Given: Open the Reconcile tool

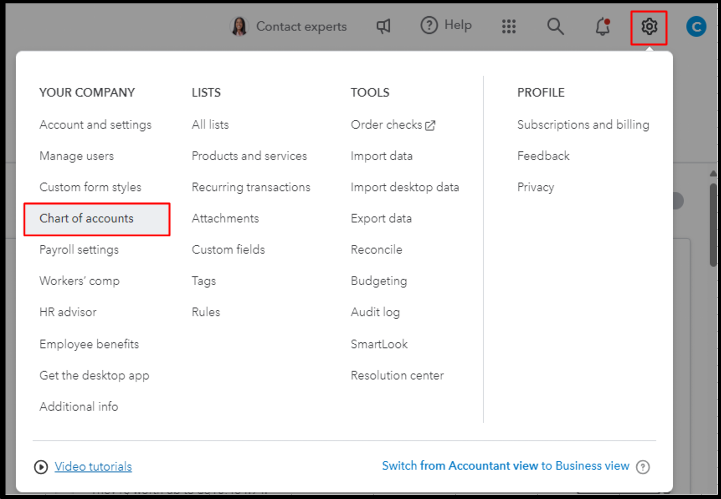Looking at the screenshot, I should [376, 250].
